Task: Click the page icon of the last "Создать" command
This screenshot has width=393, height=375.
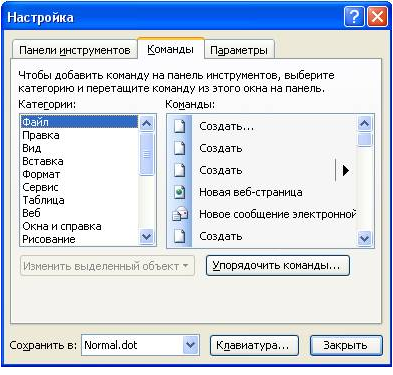Action: coord(180,236)
